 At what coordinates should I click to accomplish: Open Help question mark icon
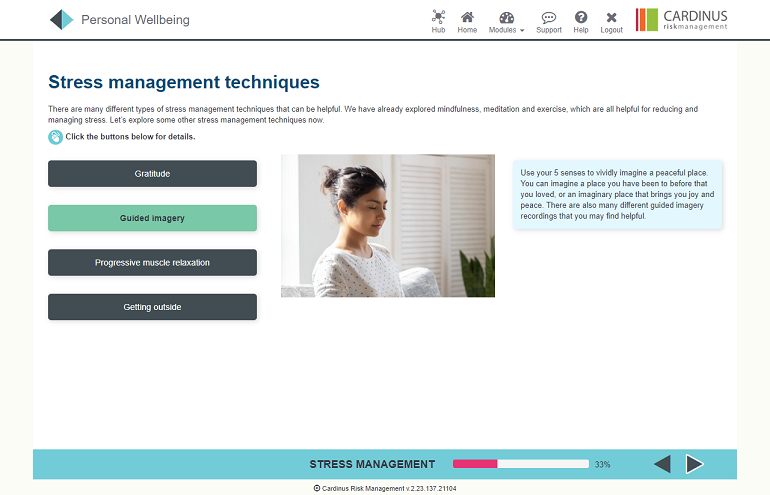pos(580,23)
